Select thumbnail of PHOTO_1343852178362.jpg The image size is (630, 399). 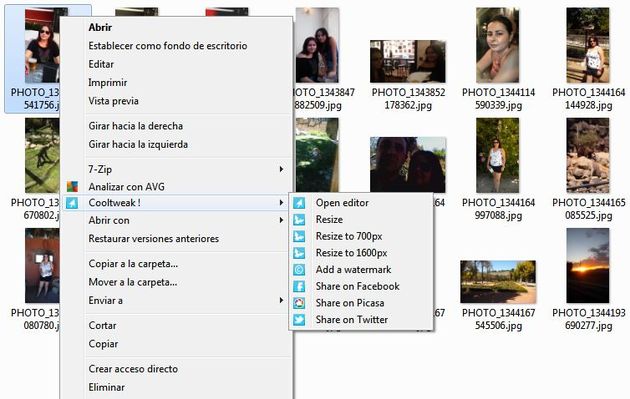pos(407,61)
